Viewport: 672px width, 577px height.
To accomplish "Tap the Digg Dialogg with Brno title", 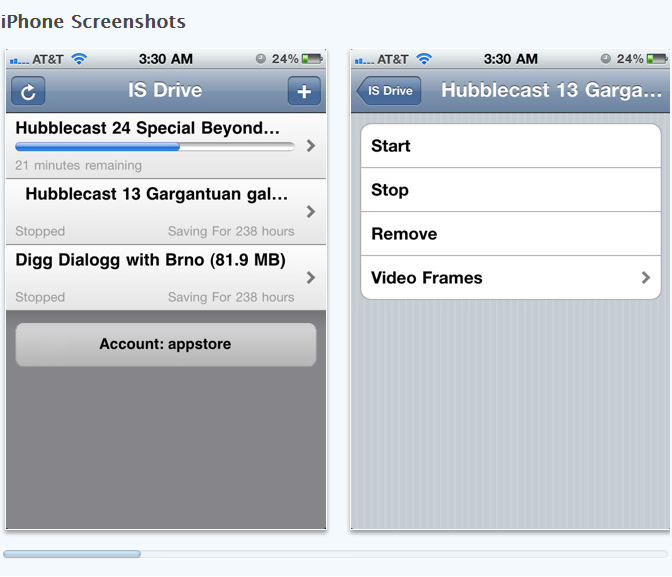I will (151, 260).
